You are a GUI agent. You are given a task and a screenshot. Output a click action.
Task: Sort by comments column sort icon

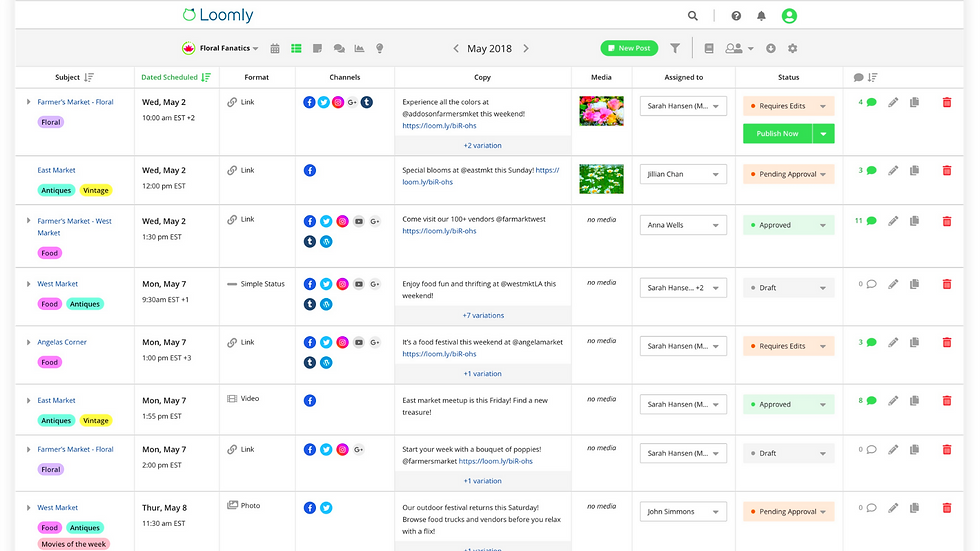(872, 77)
